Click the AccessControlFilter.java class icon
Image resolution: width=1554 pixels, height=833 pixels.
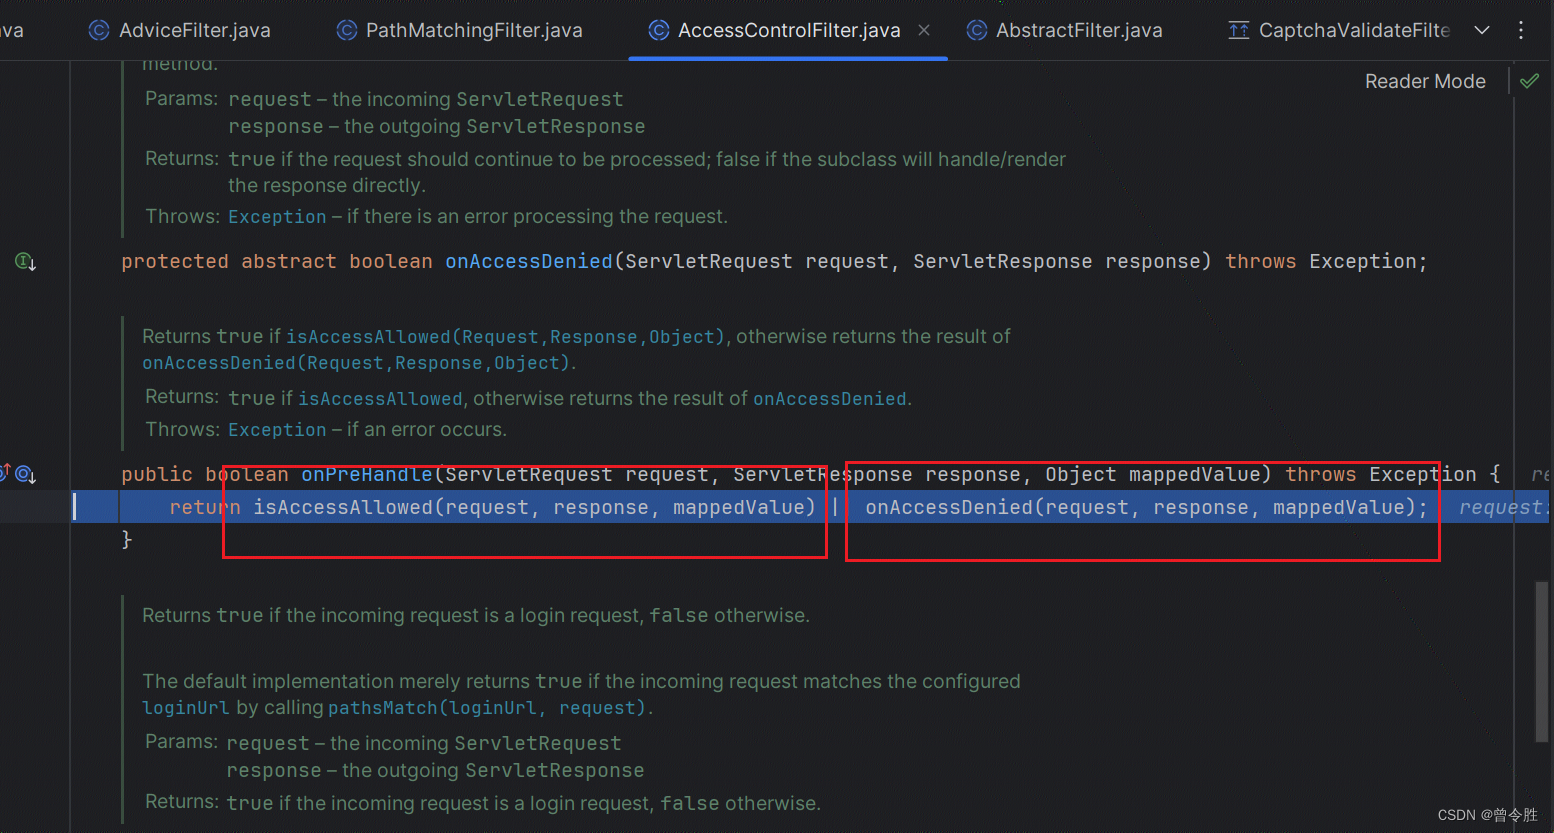pyautogui.click(x=658, y=30)
